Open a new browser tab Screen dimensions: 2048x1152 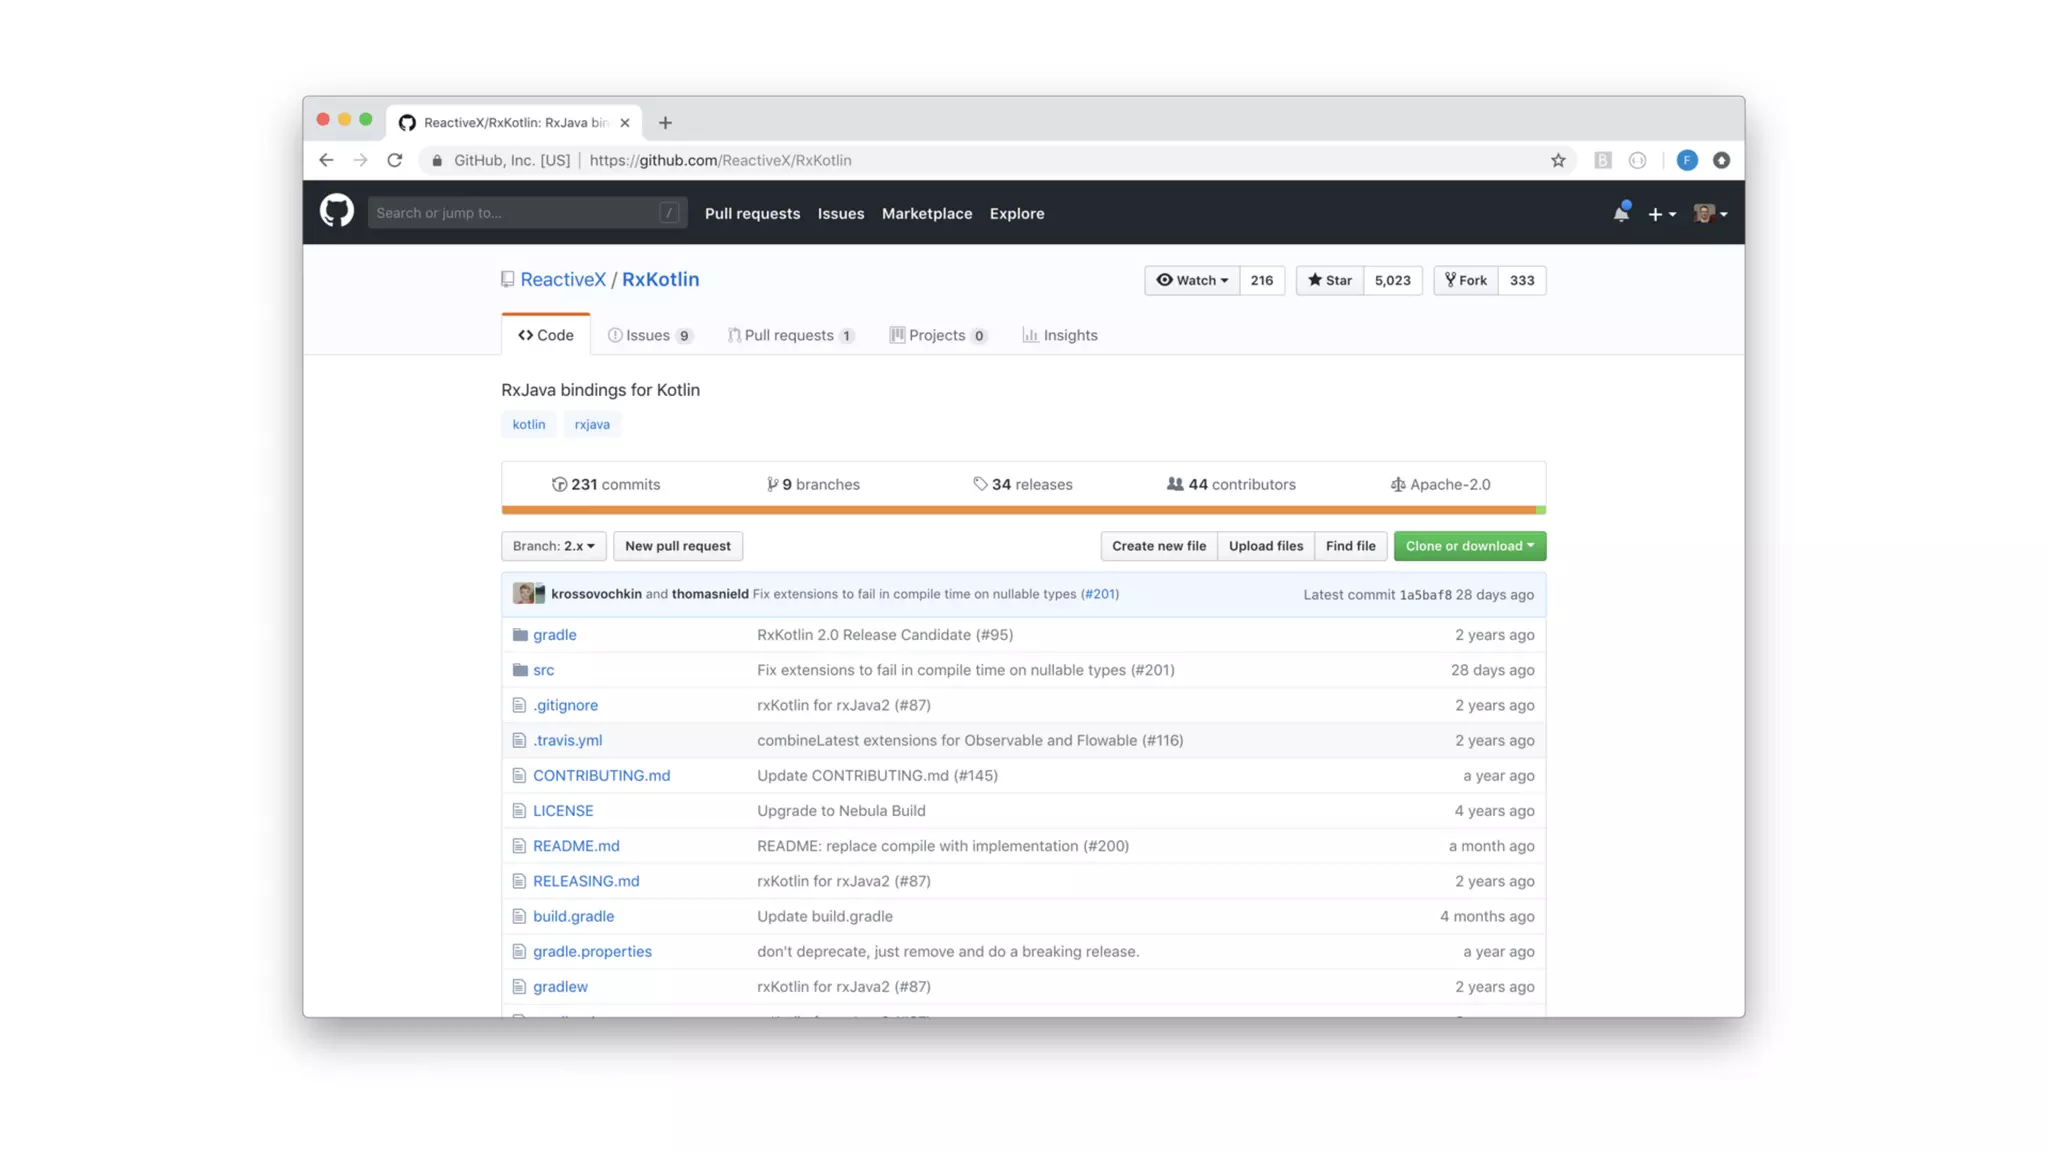tap(665, 123)
